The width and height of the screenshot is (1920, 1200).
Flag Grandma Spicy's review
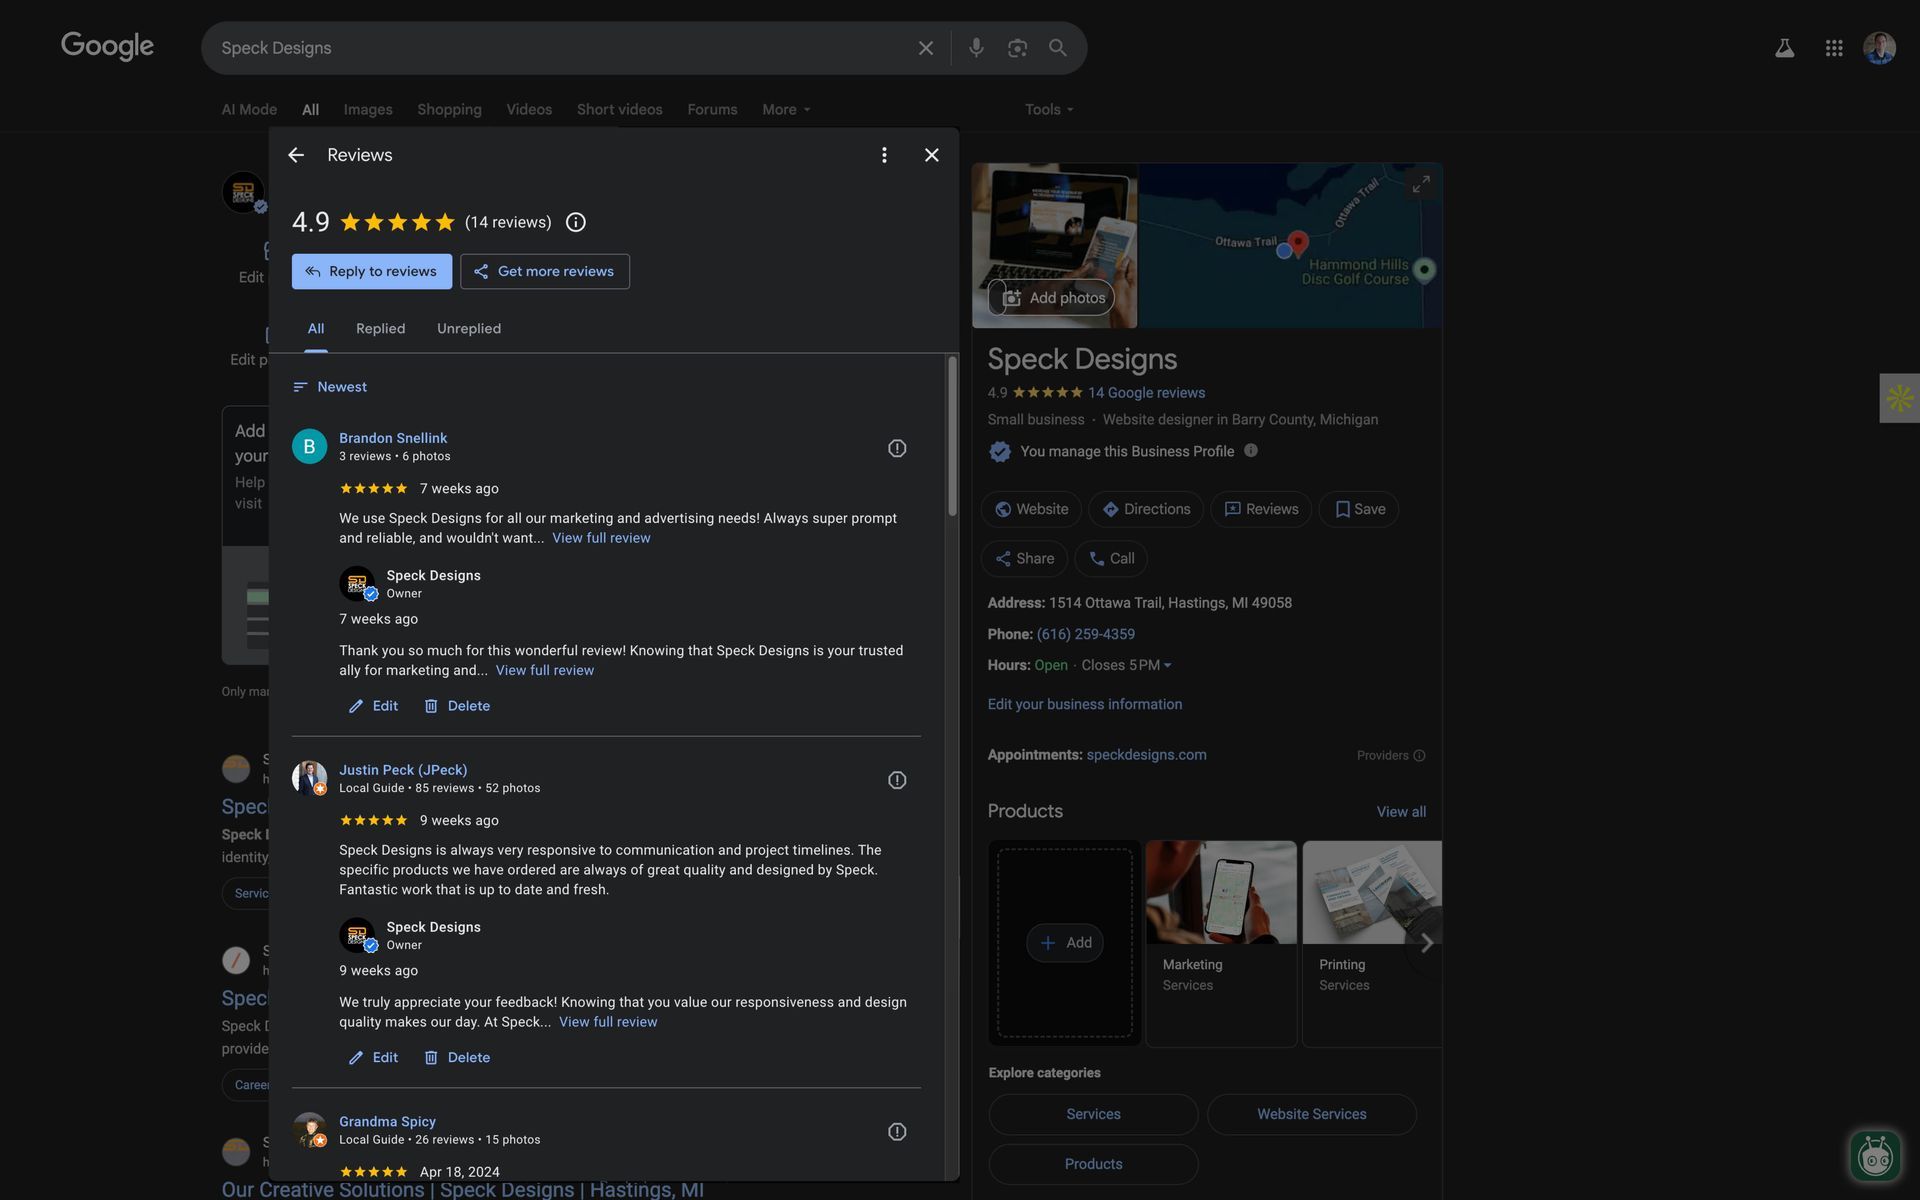pos(897,1131)
